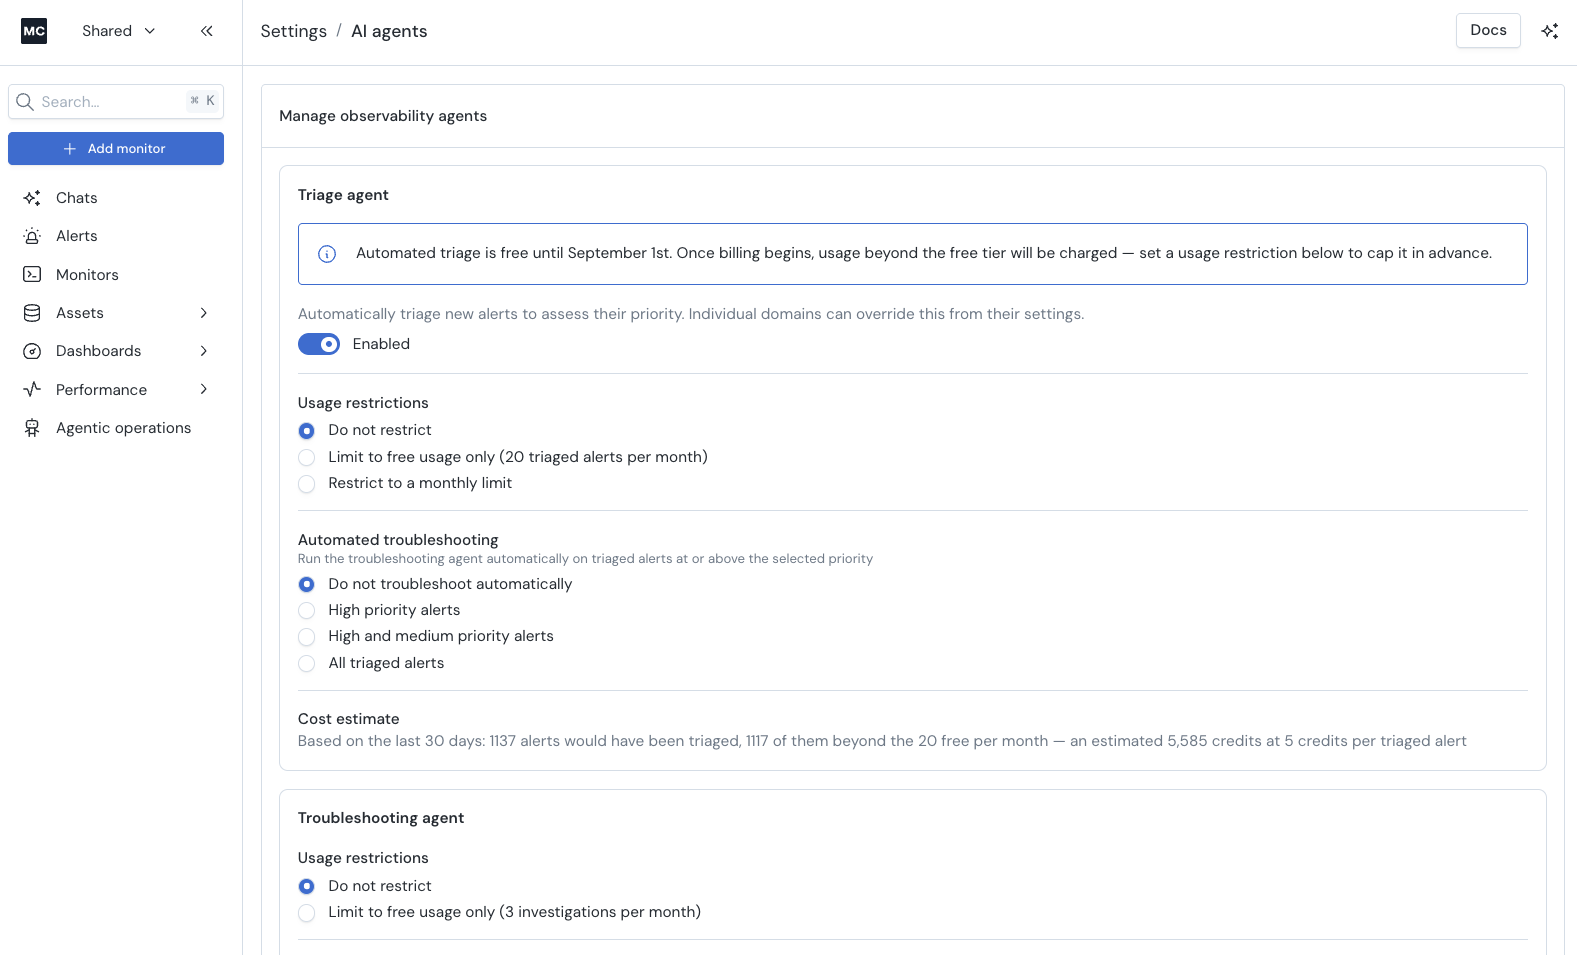Click the info icon in triage banner
1577x955 pixels.
(x=327, y=254)
